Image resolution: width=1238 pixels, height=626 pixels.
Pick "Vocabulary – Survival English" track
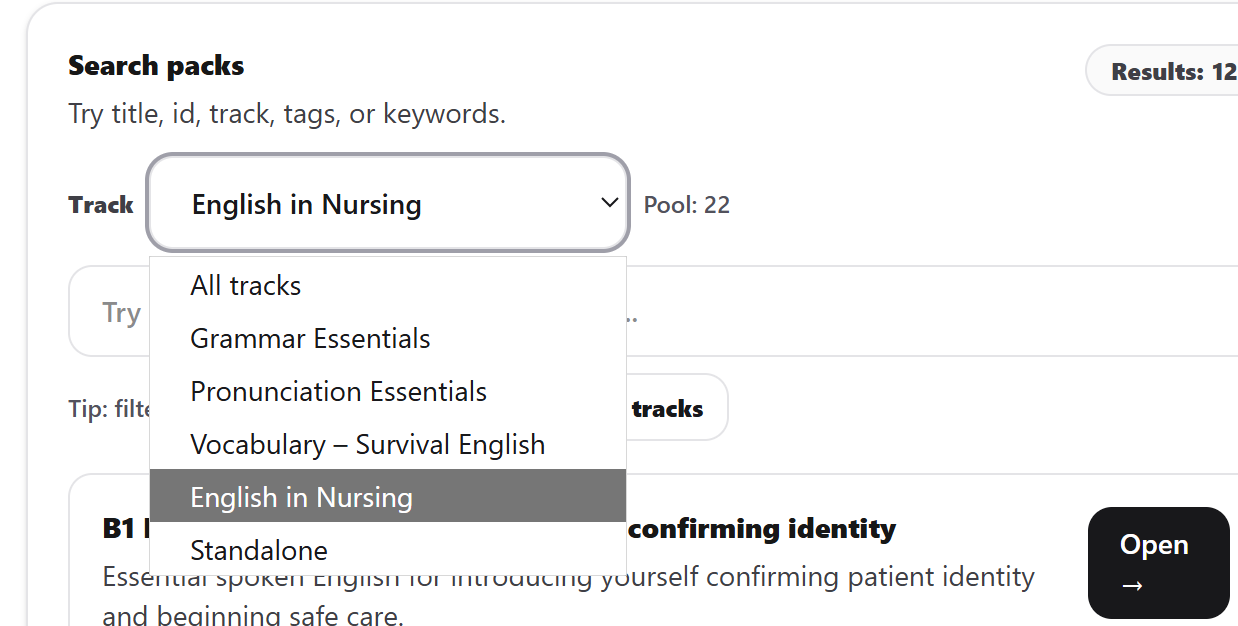[x=367, y=444]
